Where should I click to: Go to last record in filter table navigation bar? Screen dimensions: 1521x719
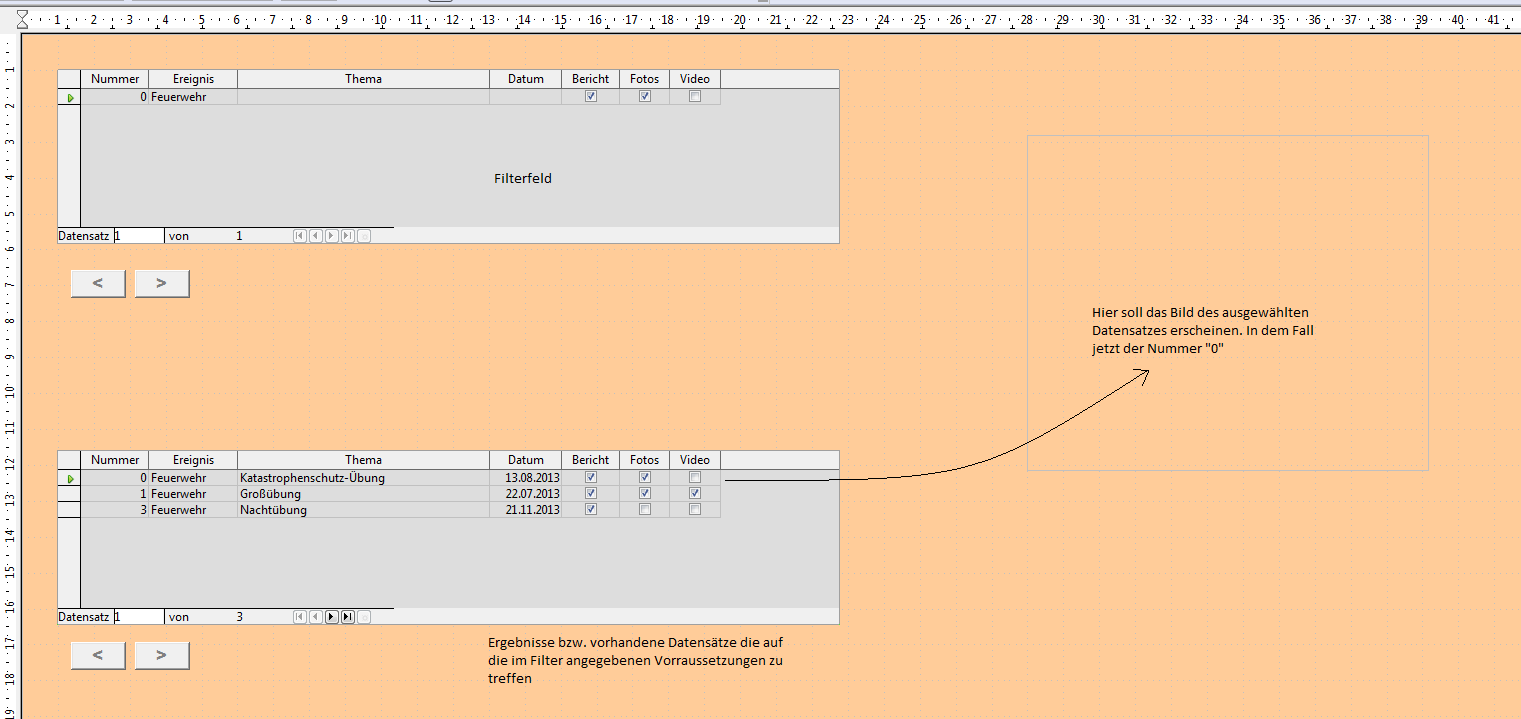pyautogui.click(x=348, y=236)
